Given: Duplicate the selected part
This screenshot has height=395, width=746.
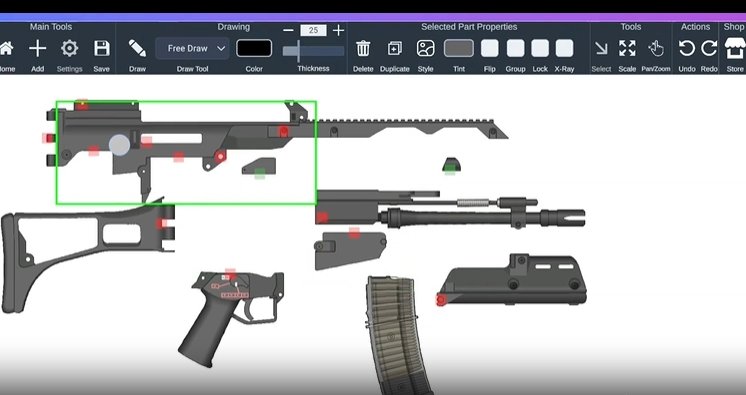Looking at the screenshot, I should 394,49.
